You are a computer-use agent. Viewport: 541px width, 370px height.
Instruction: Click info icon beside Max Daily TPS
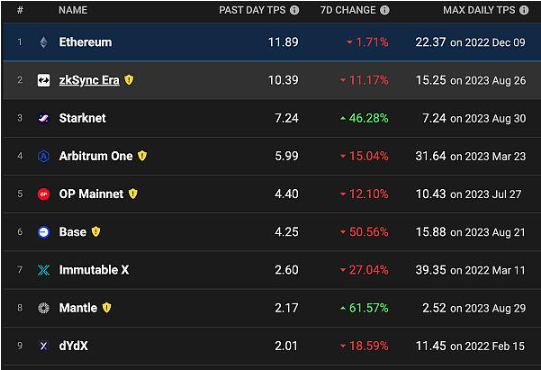pyautogui.click(x=524, y=10)
